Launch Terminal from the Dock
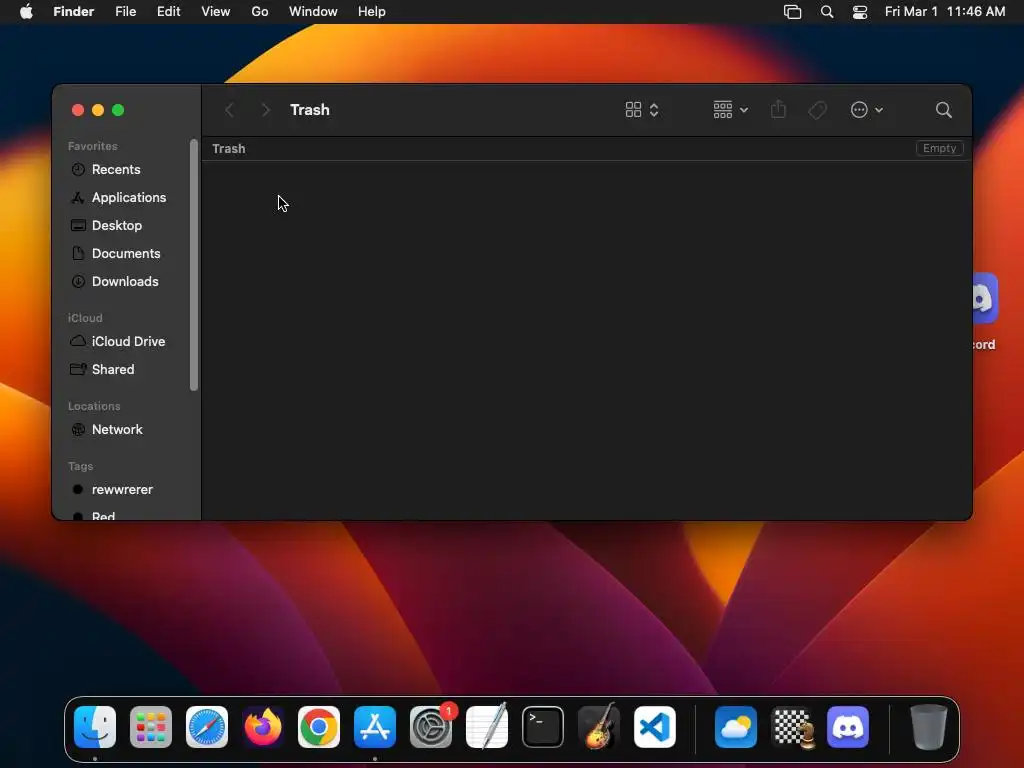 (x=543, y=727)
